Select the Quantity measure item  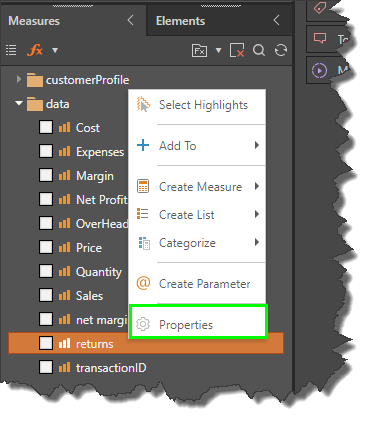tap(99, 272)
